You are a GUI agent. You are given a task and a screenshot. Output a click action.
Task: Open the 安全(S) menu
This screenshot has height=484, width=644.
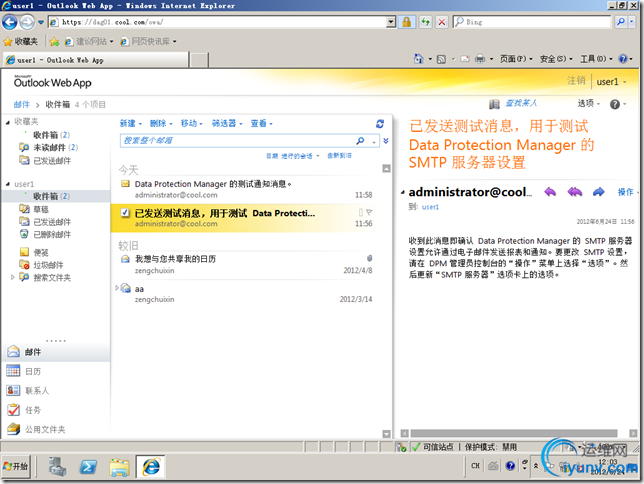pyautogui.click(x=556, y=59)
